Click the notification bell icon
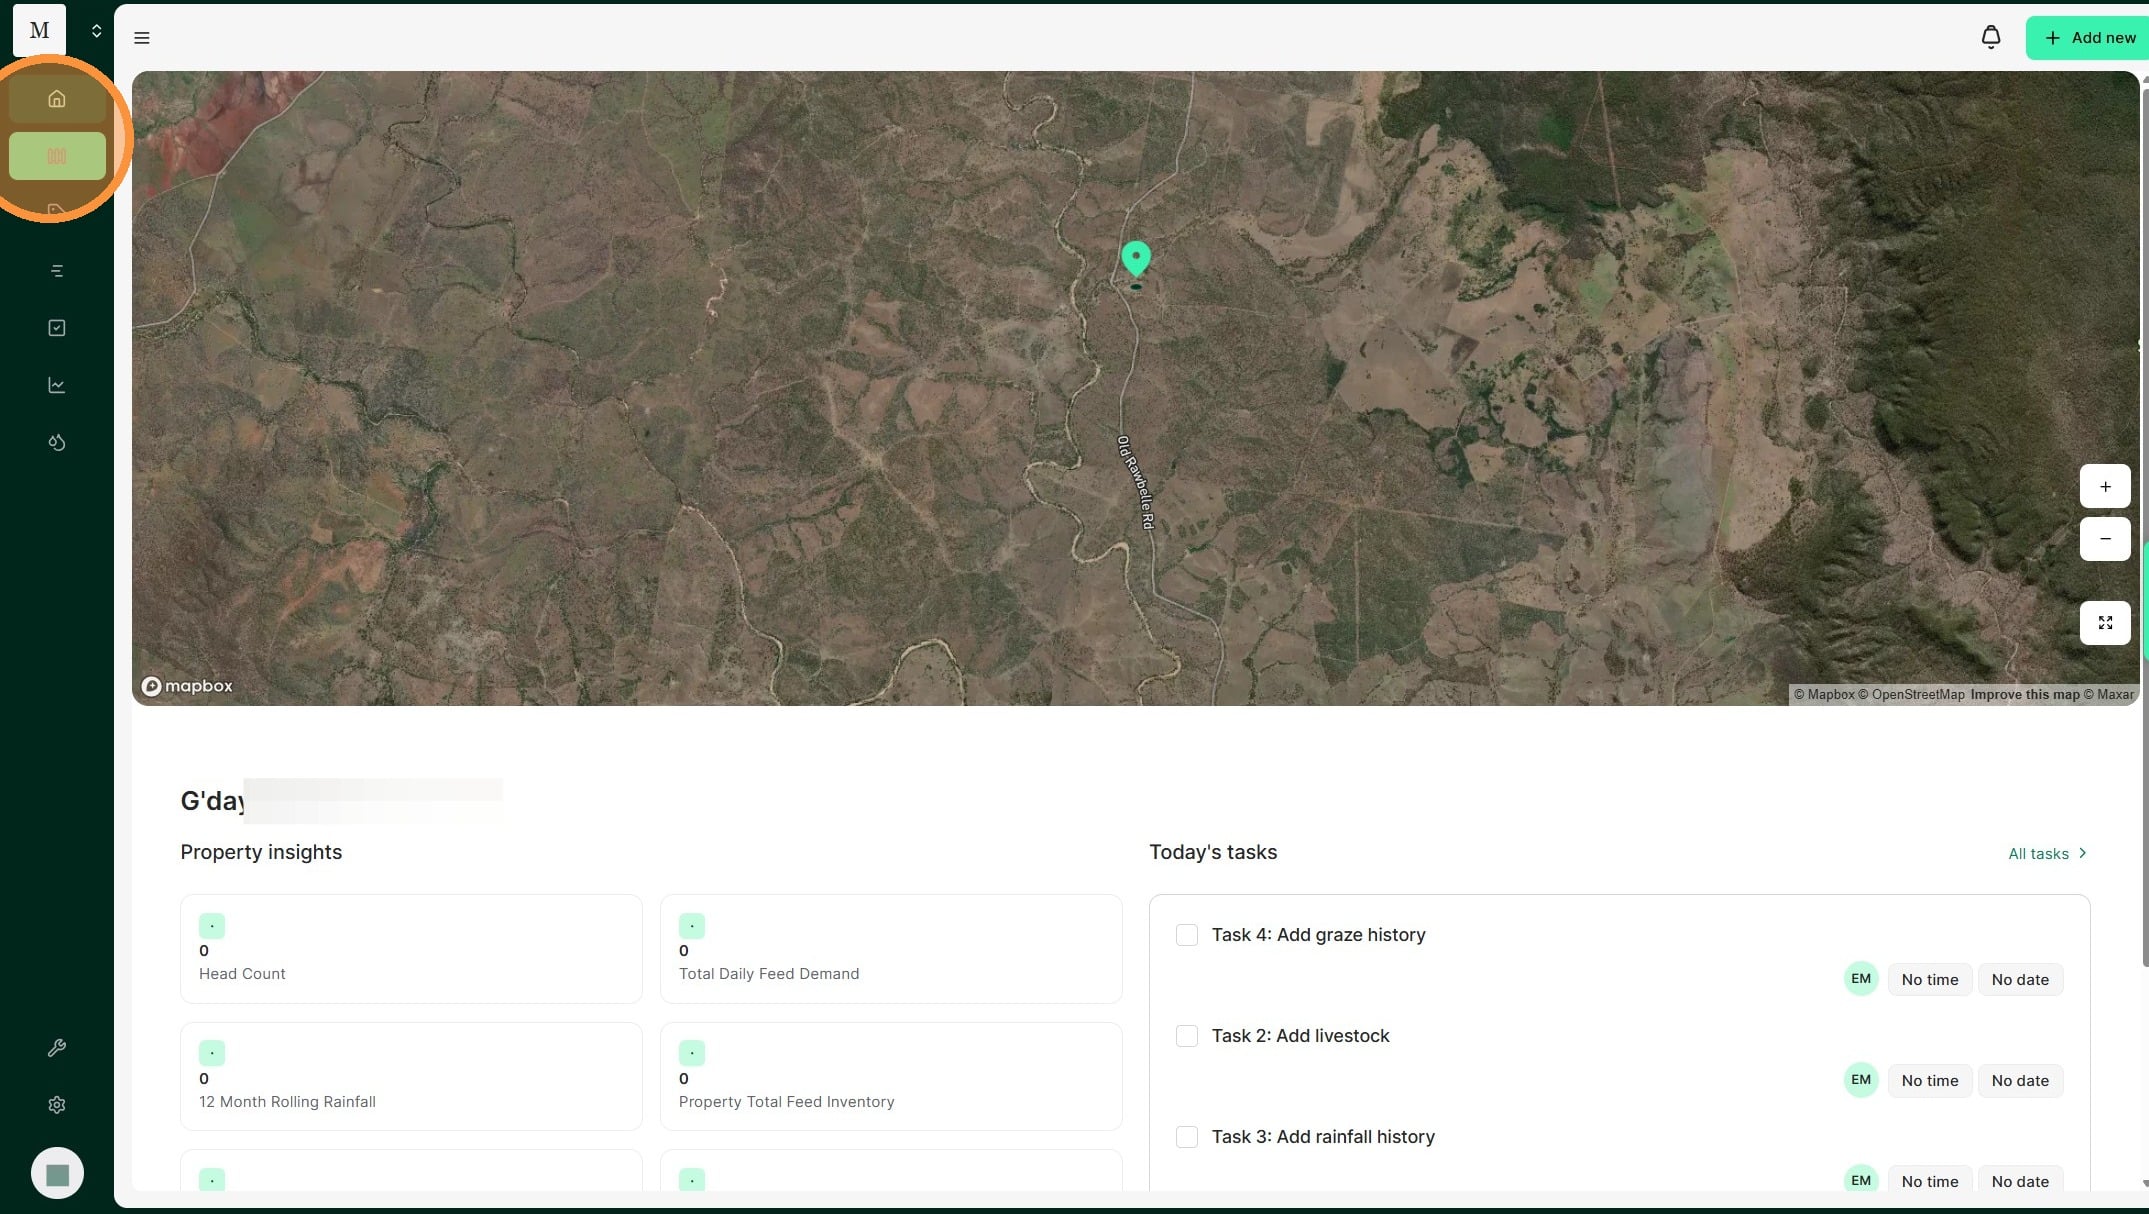 [x=1990, y=38]
